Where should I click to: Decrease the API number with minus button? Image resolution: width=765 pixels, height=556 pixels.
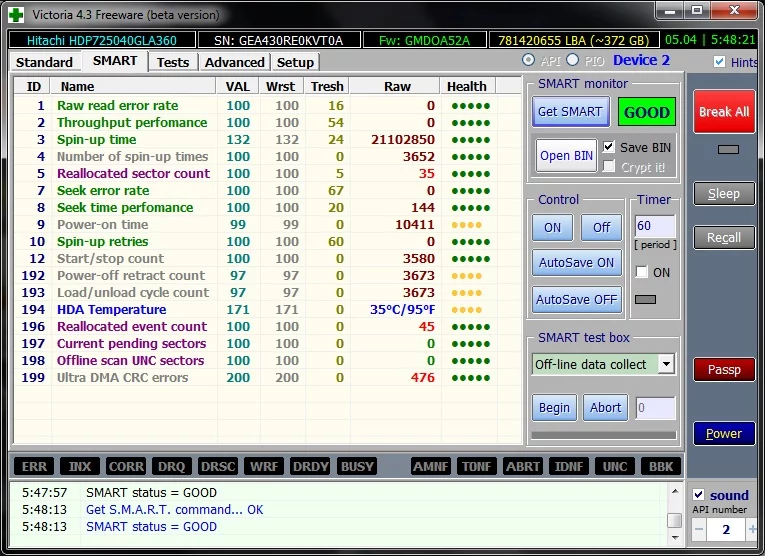(x=699, y=529)
